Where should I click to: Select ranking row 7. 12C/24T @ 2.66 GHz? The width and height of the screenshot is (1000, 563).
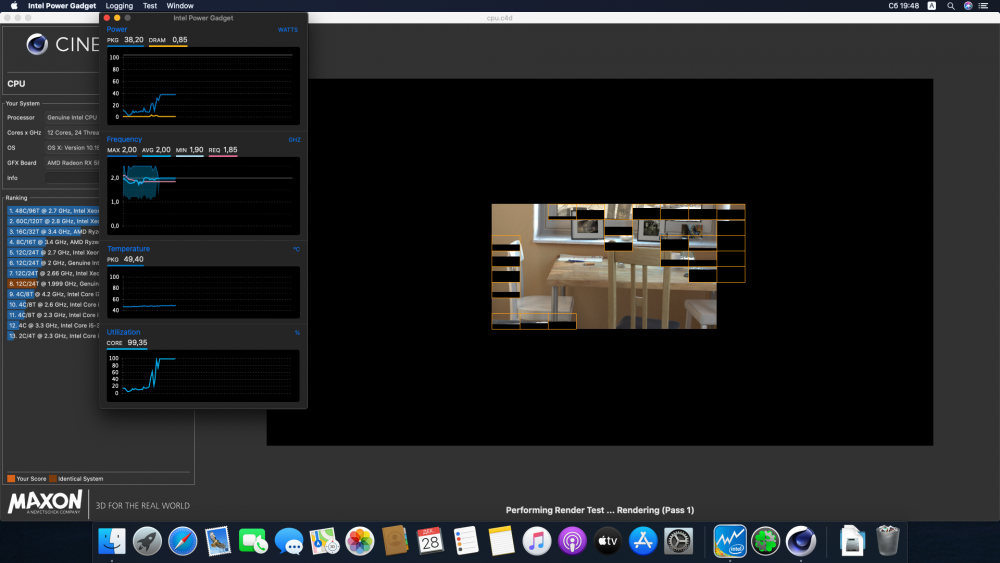click(54, 274)
